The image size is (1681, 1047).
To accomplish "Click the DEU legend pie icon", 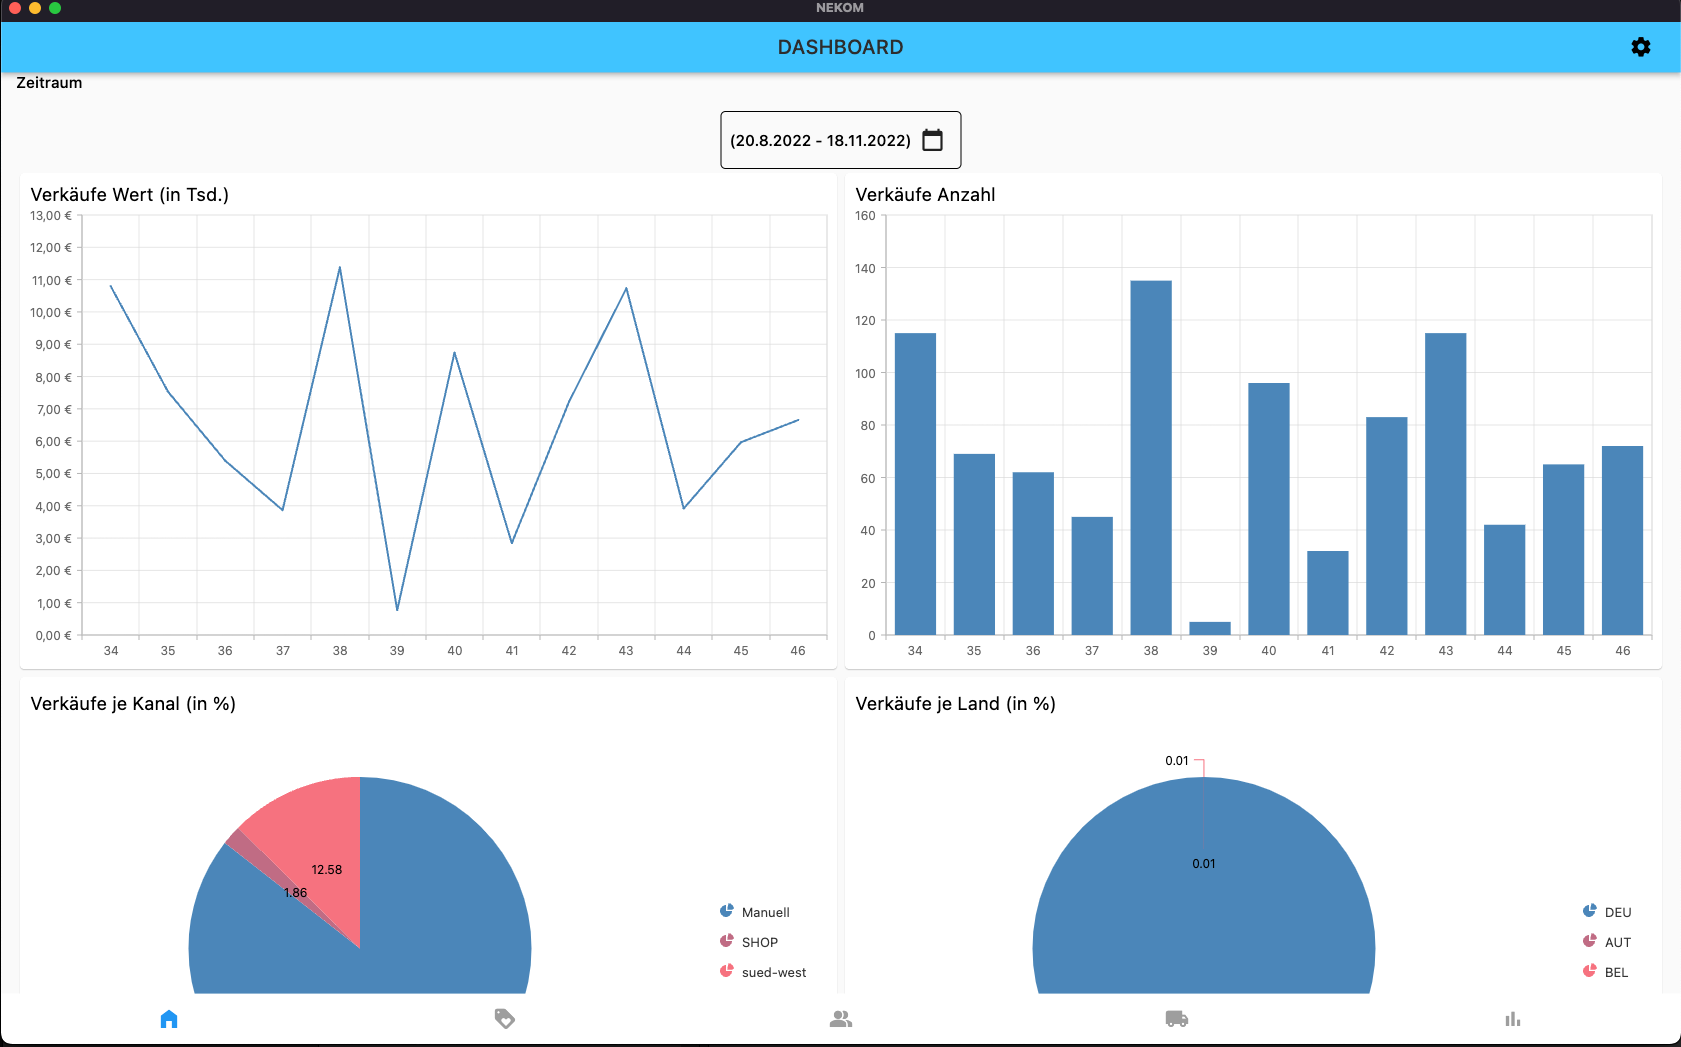I will pos(1590,911).
